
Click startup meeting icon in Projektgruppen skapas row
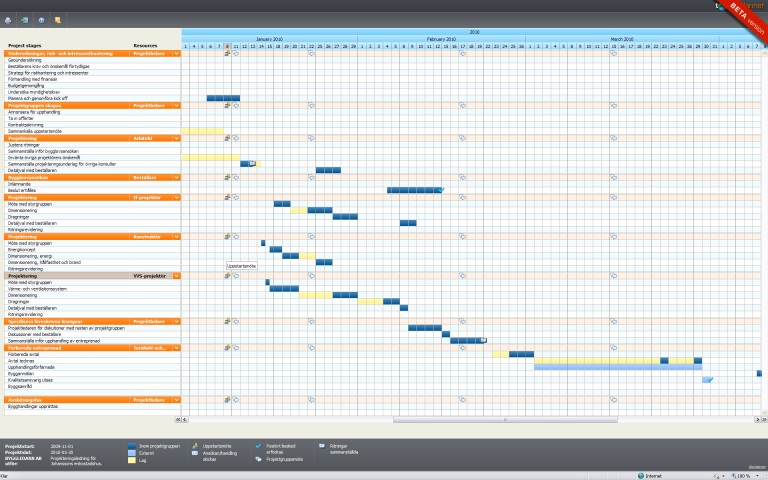[227, 105]
